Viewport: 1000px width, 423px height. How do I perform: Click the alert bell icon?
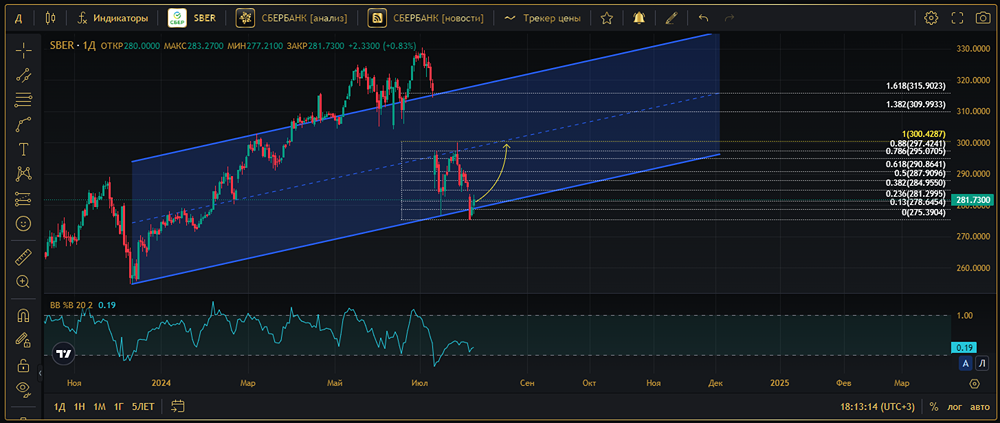638,18
